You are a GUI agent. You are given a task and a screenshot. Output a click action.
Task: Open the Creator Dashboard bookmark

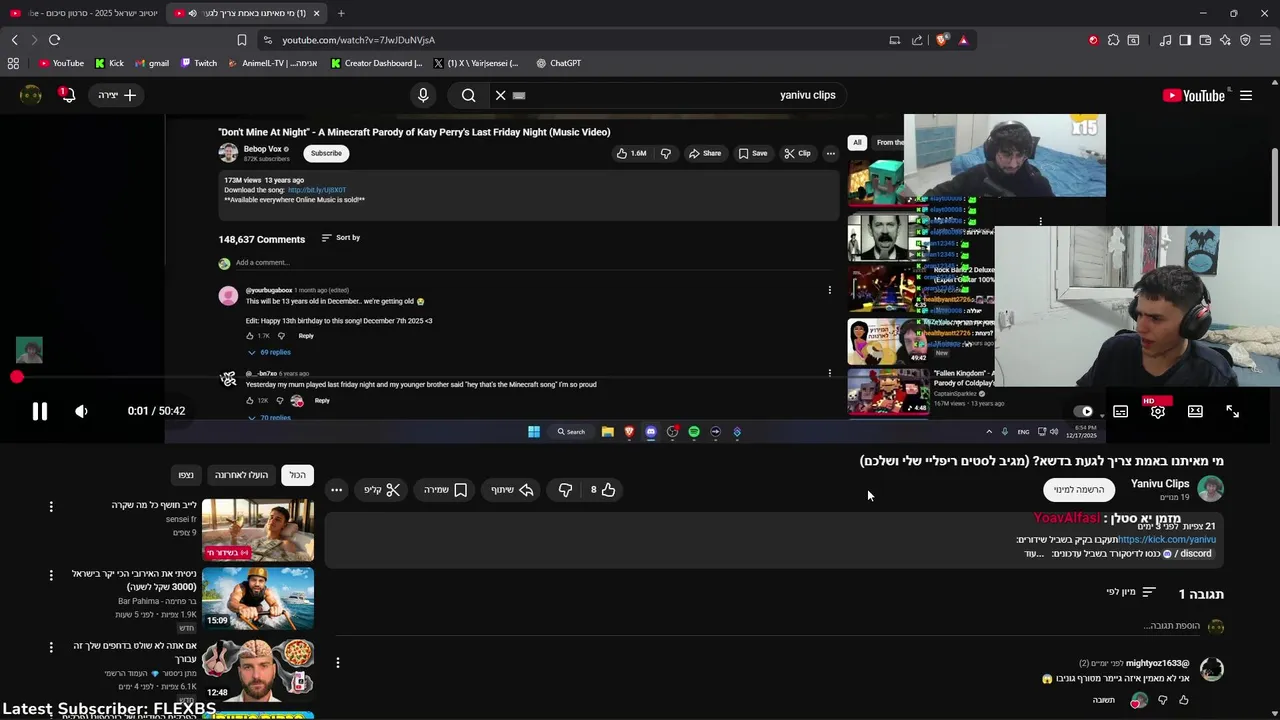(377, 63)
